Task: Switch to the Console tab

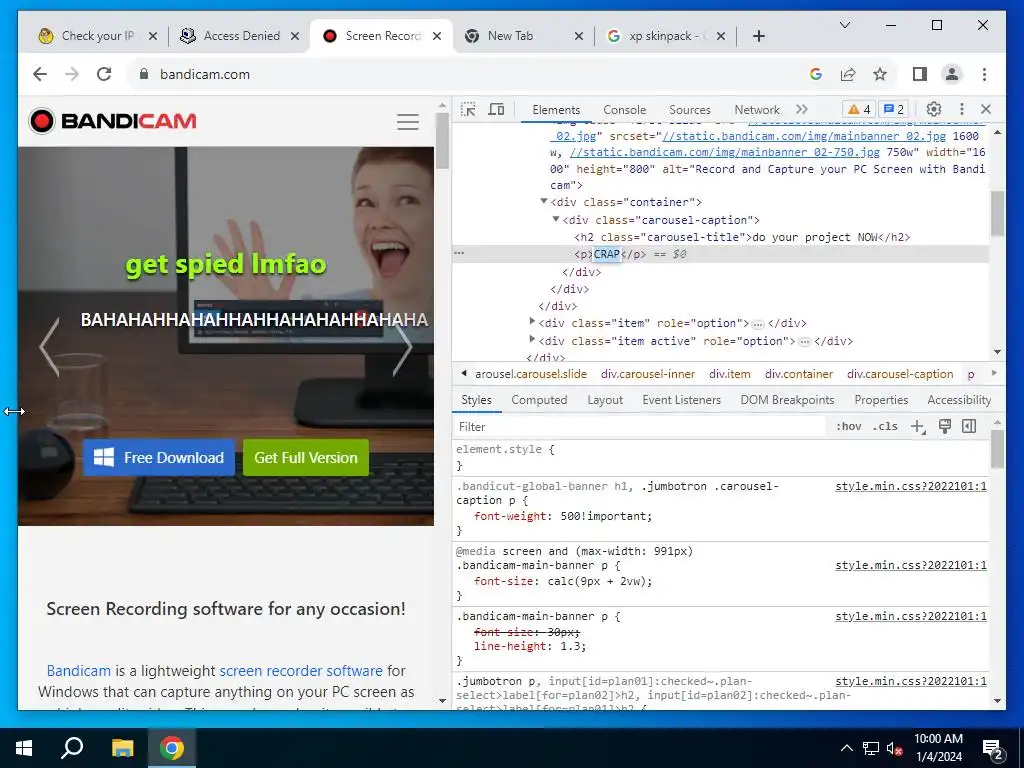Action: (624, 110)
